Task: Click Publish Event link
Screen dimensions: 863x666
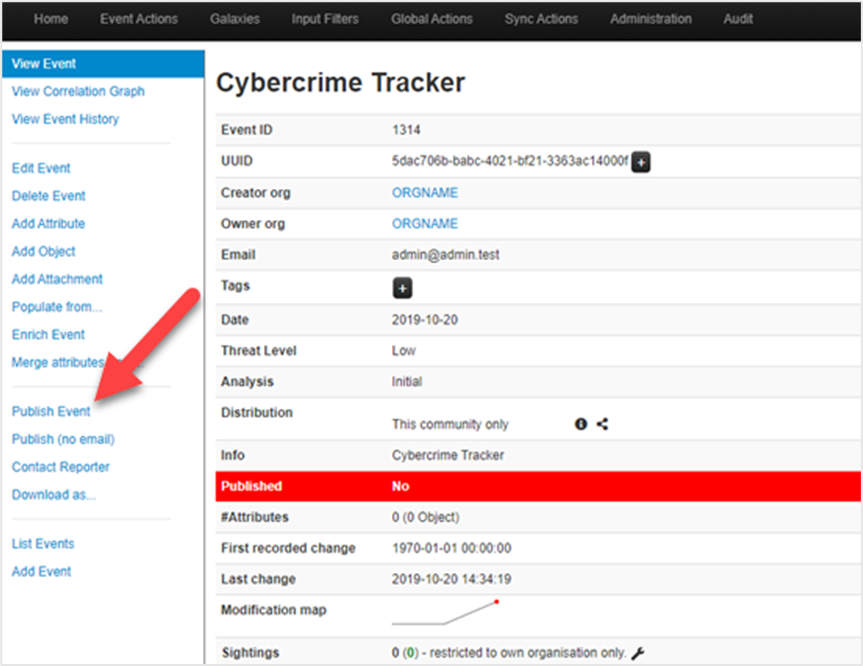Action: coord(51,411)
